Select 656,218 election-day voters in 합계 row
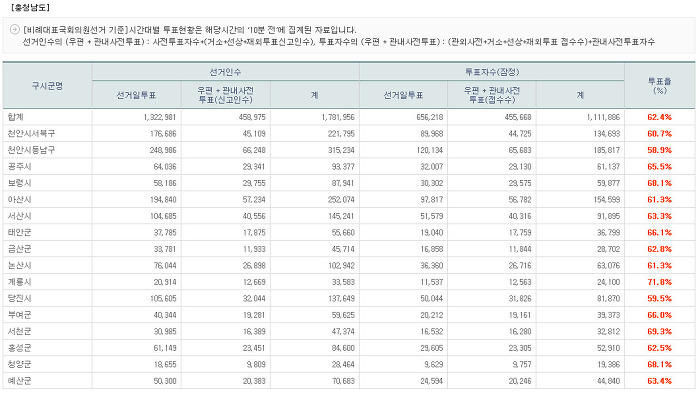Screen dimensions: 700x395 429,117
